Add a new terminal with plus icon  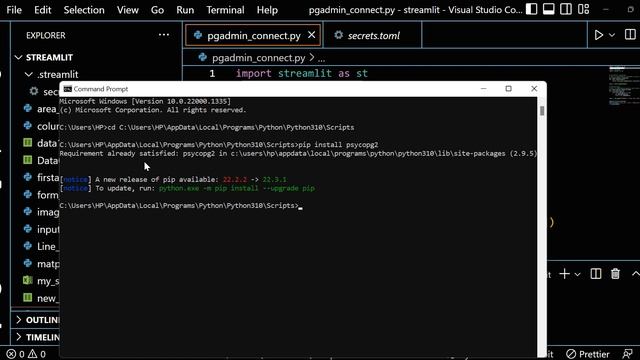(564, 274)
